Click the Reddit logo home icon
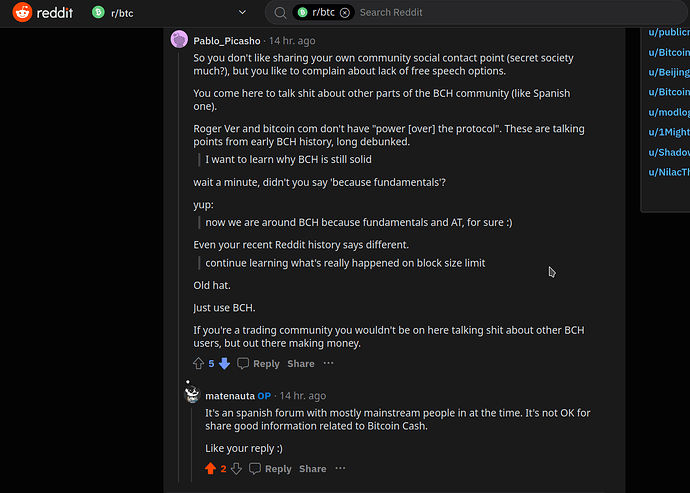The image size is (690, 493). [21, 13]
